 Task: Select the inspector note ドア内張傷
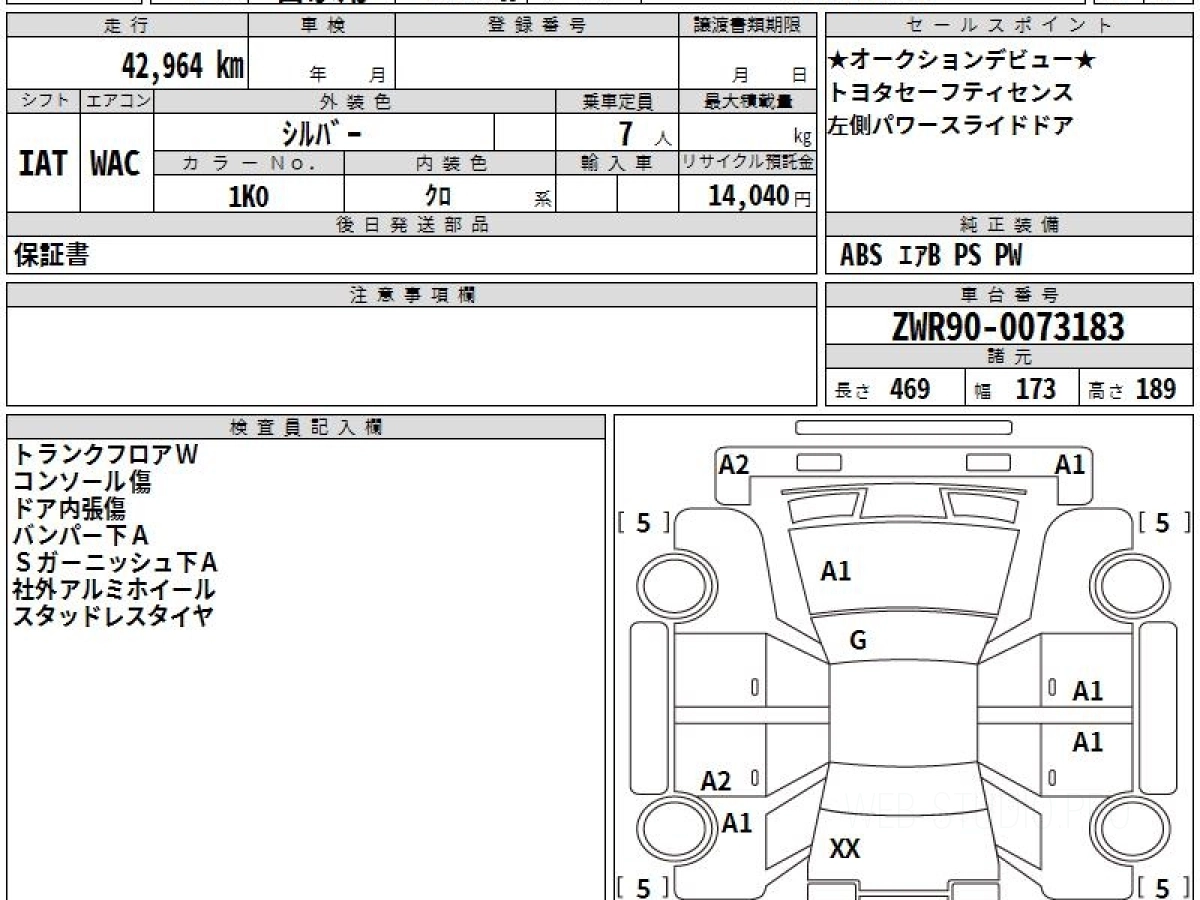(x=70, y=508)
